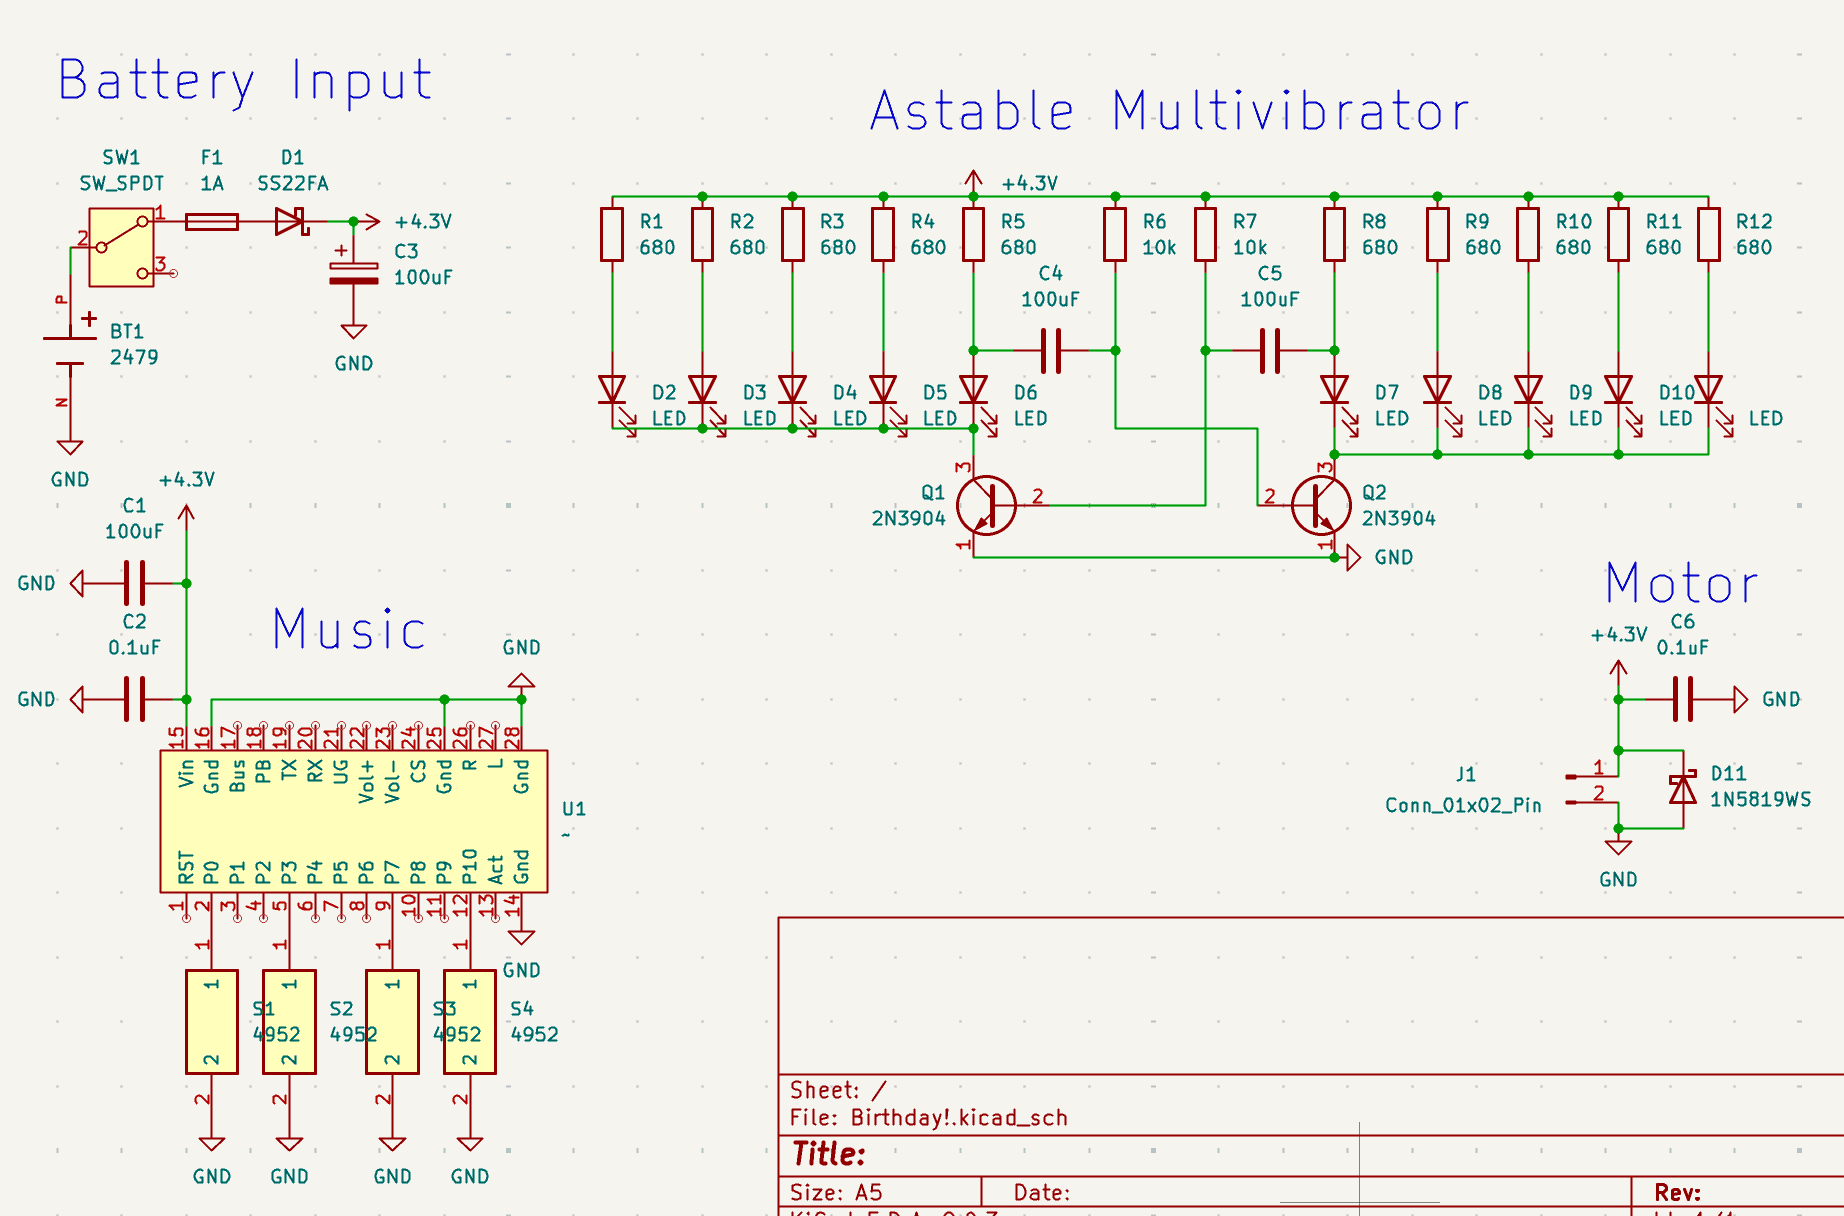Click the "Sheet: /" title block entry
The image size is (1844, 1216).
(838, 1090)
